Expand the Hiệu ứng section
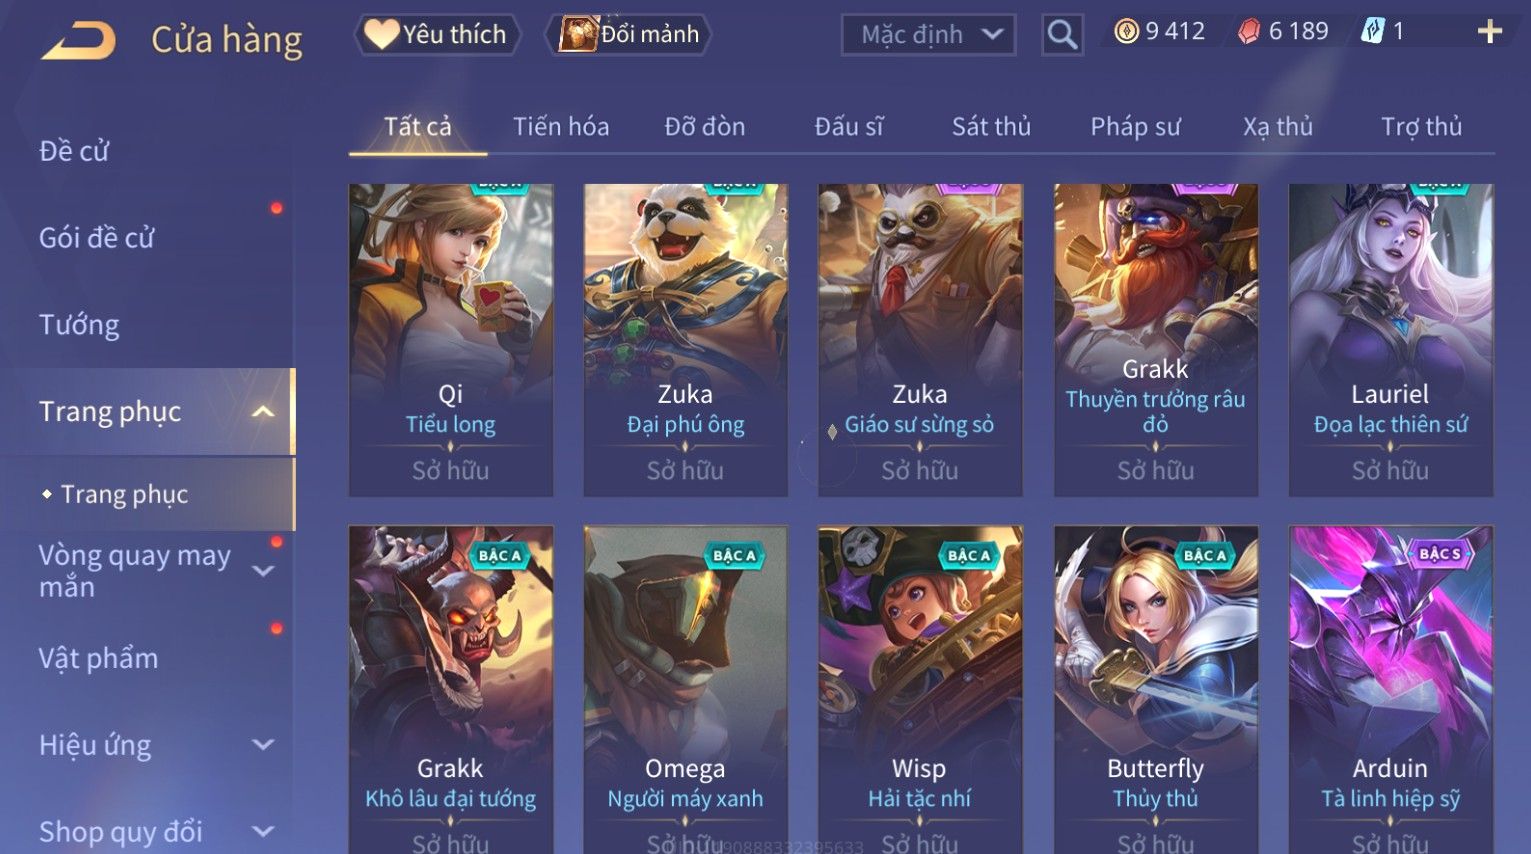 coord(263,745)
